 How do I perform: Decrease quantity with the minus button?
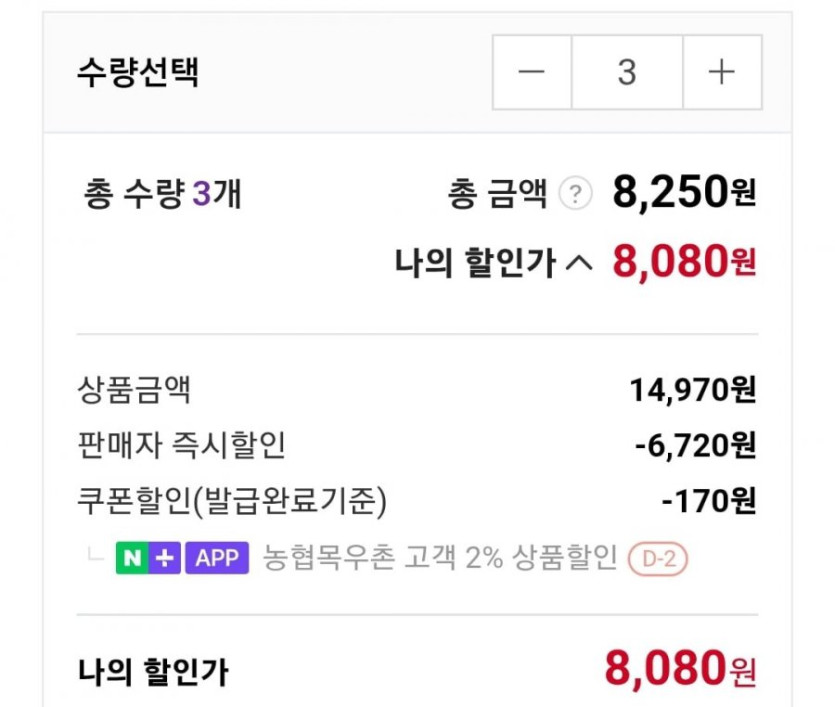[531, 73]
